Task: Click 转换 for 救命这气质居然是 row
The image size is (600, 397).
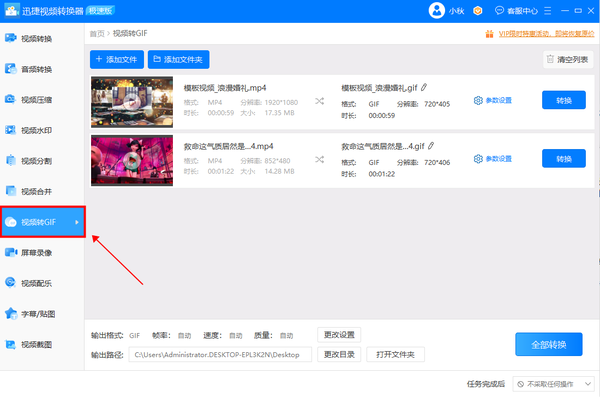Action: click(x=564, y=158)
